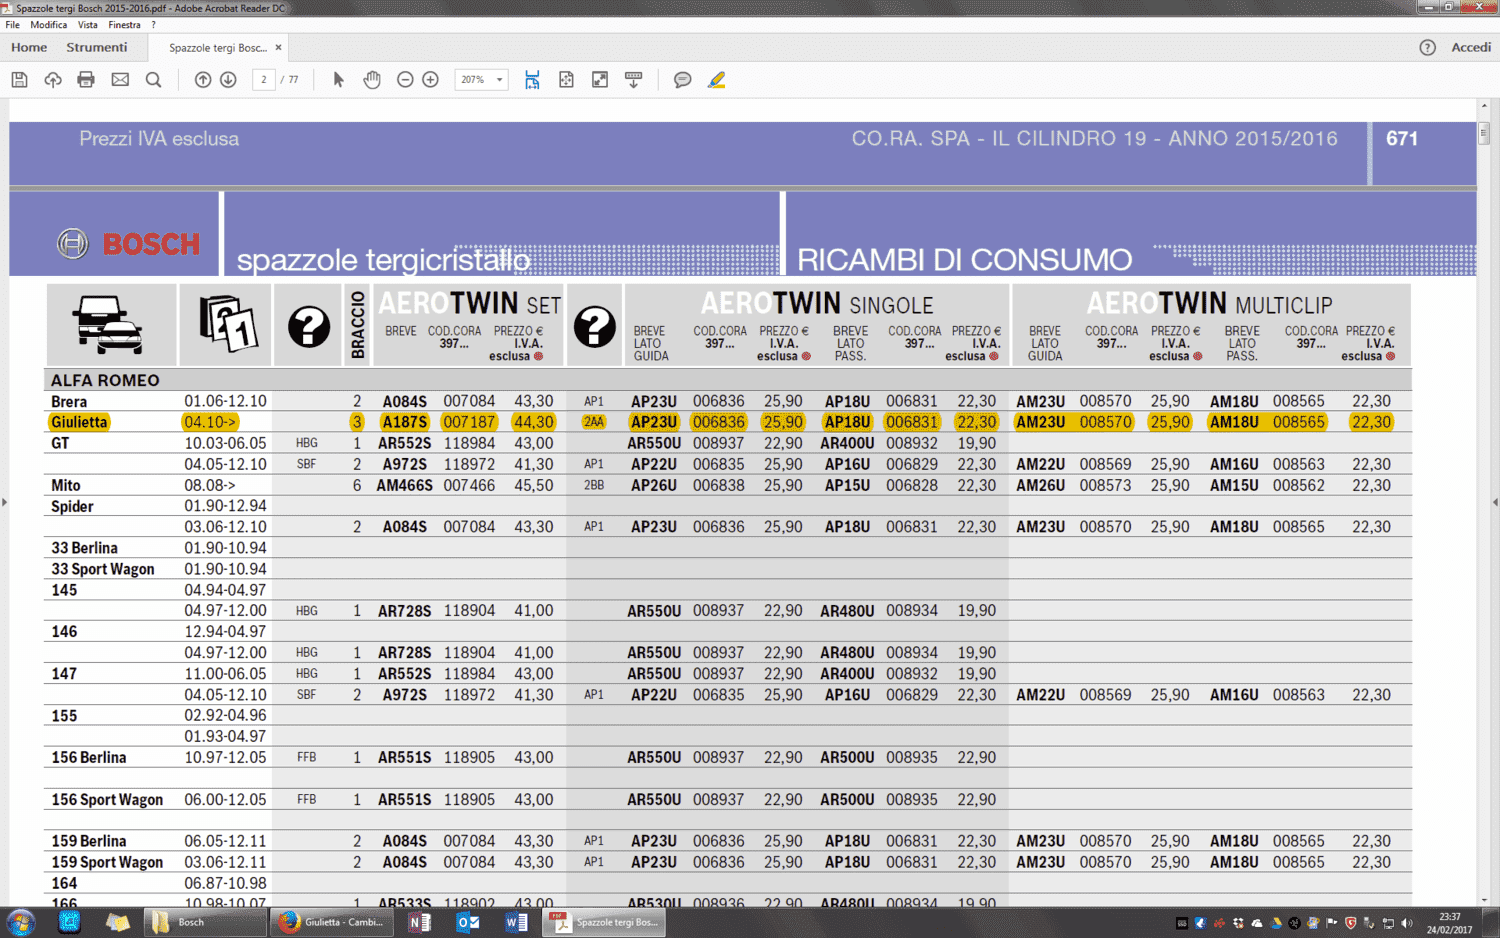Expand the right tools pane arrow
1500x938 pixels.
(1495, 502)
